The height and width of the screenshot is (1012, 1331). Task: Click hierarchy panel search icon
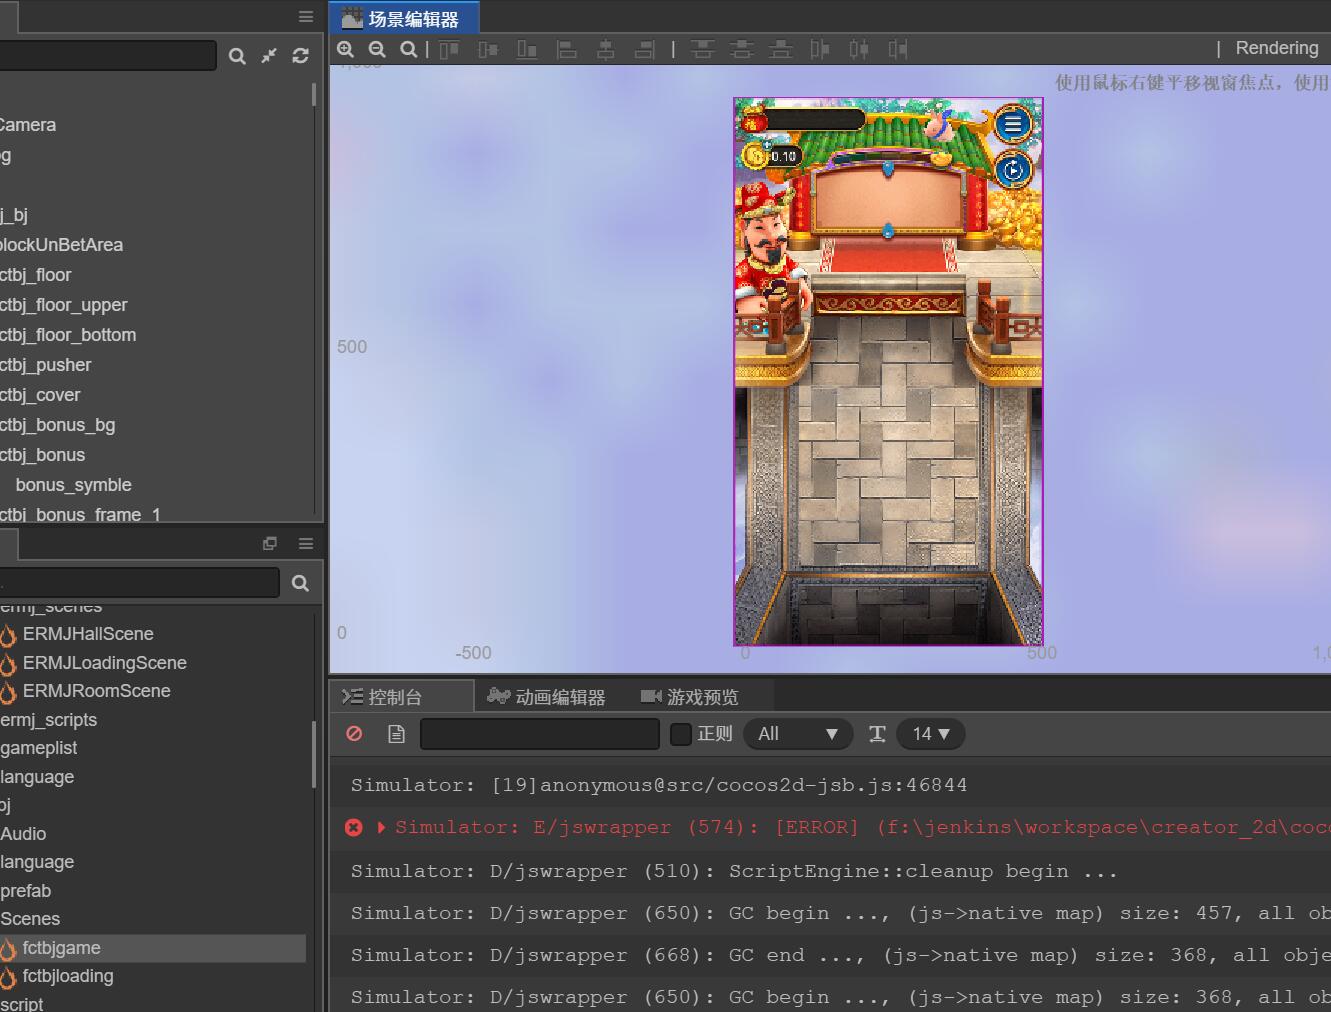tap(237, 56)
